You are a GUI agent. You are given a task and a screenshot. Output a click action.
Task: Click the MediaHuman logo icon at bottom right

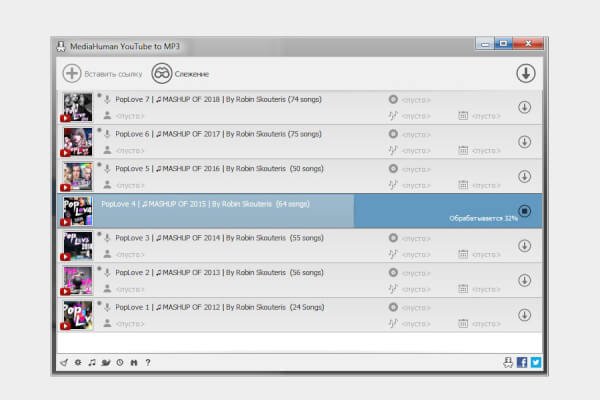pos(508,362)
